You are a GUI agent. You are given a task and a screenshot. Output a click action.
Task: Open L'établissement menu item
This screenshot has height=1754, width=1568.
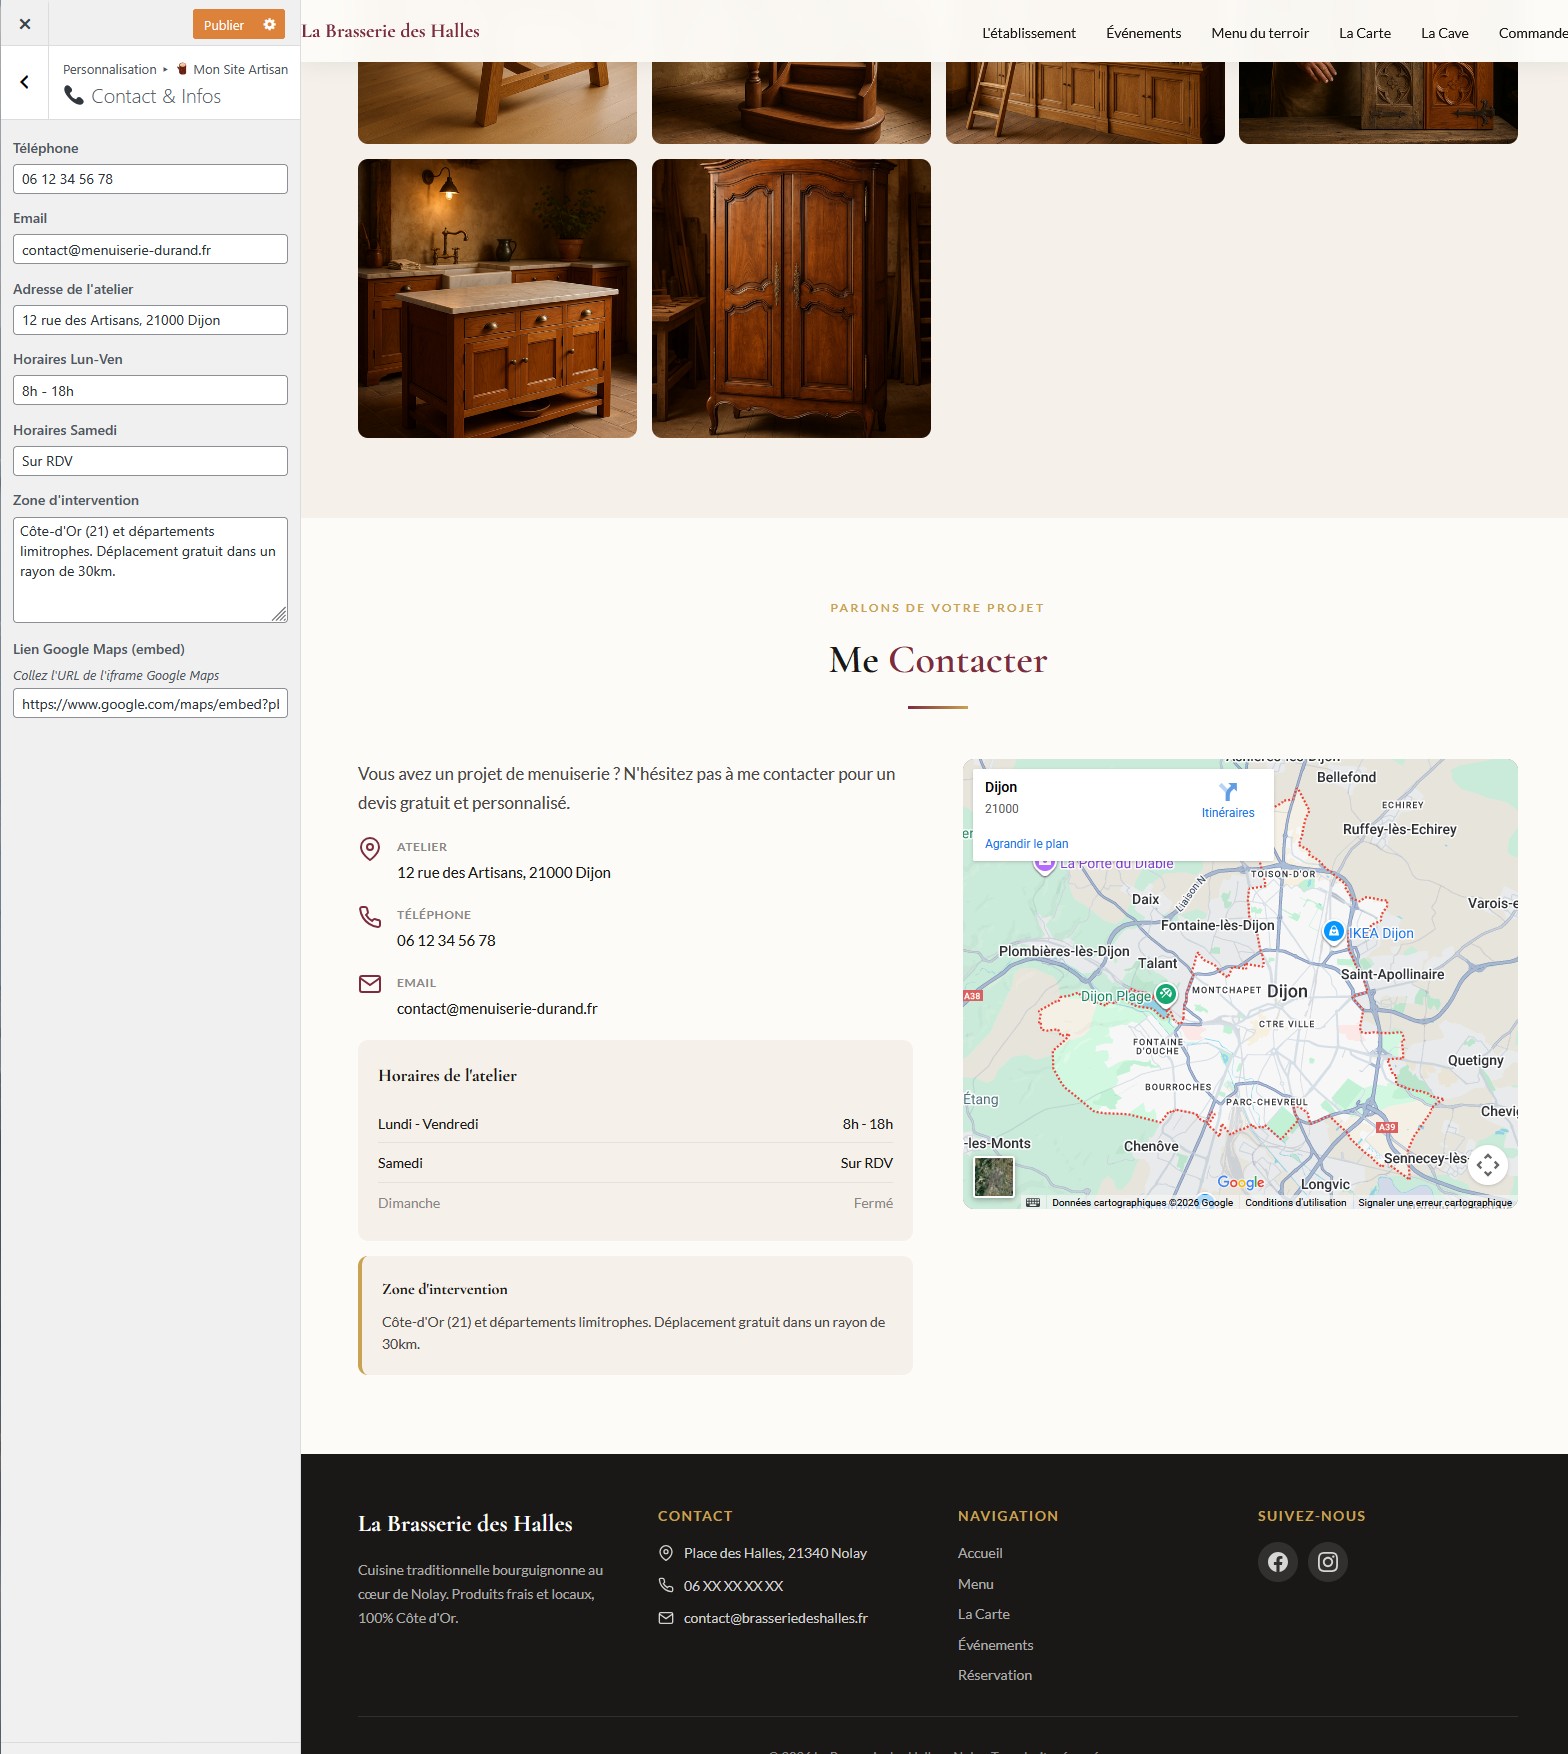1029,33
